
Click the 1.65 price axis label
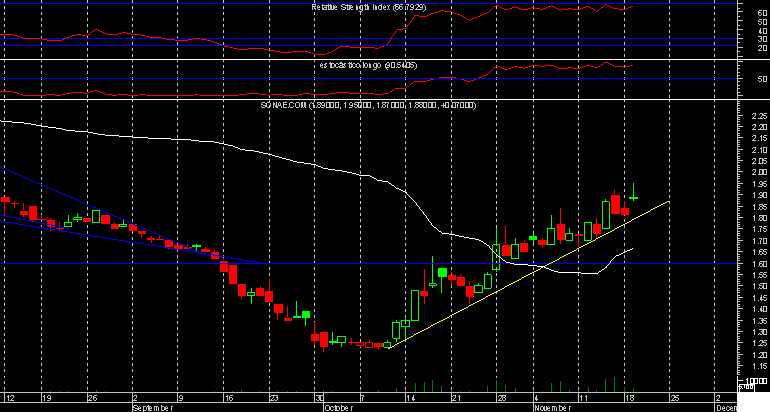tap(759, 252)
